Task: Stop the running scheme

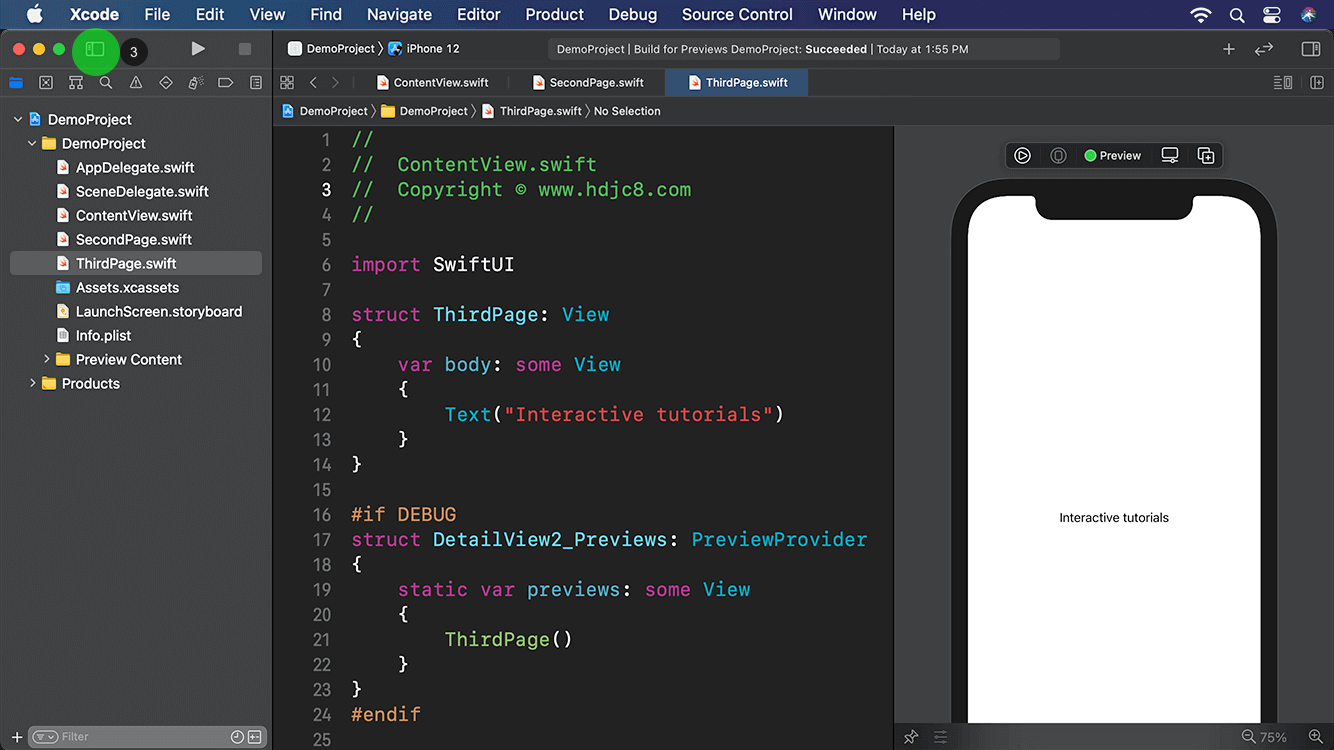Action: click(x=245, y=49)
